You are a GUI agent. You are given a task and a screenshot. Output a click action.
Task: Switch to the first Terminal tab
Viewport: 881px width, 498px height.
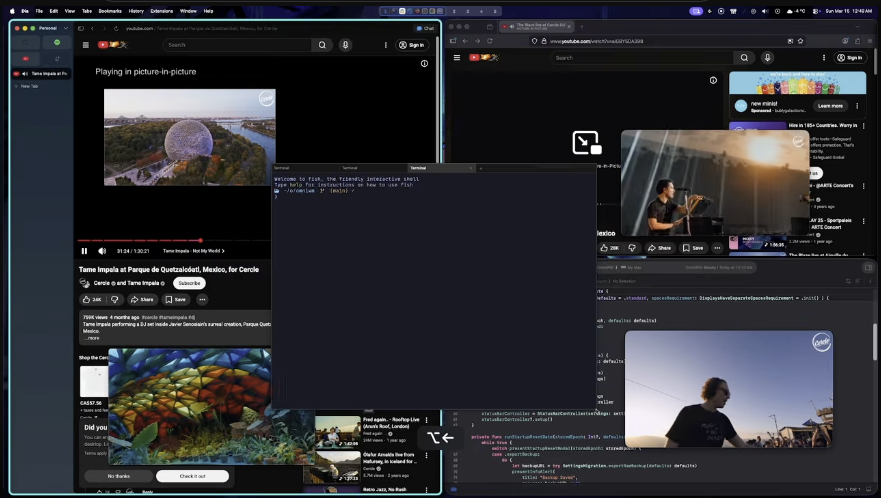pyautogui.click(x=306, y=168)
